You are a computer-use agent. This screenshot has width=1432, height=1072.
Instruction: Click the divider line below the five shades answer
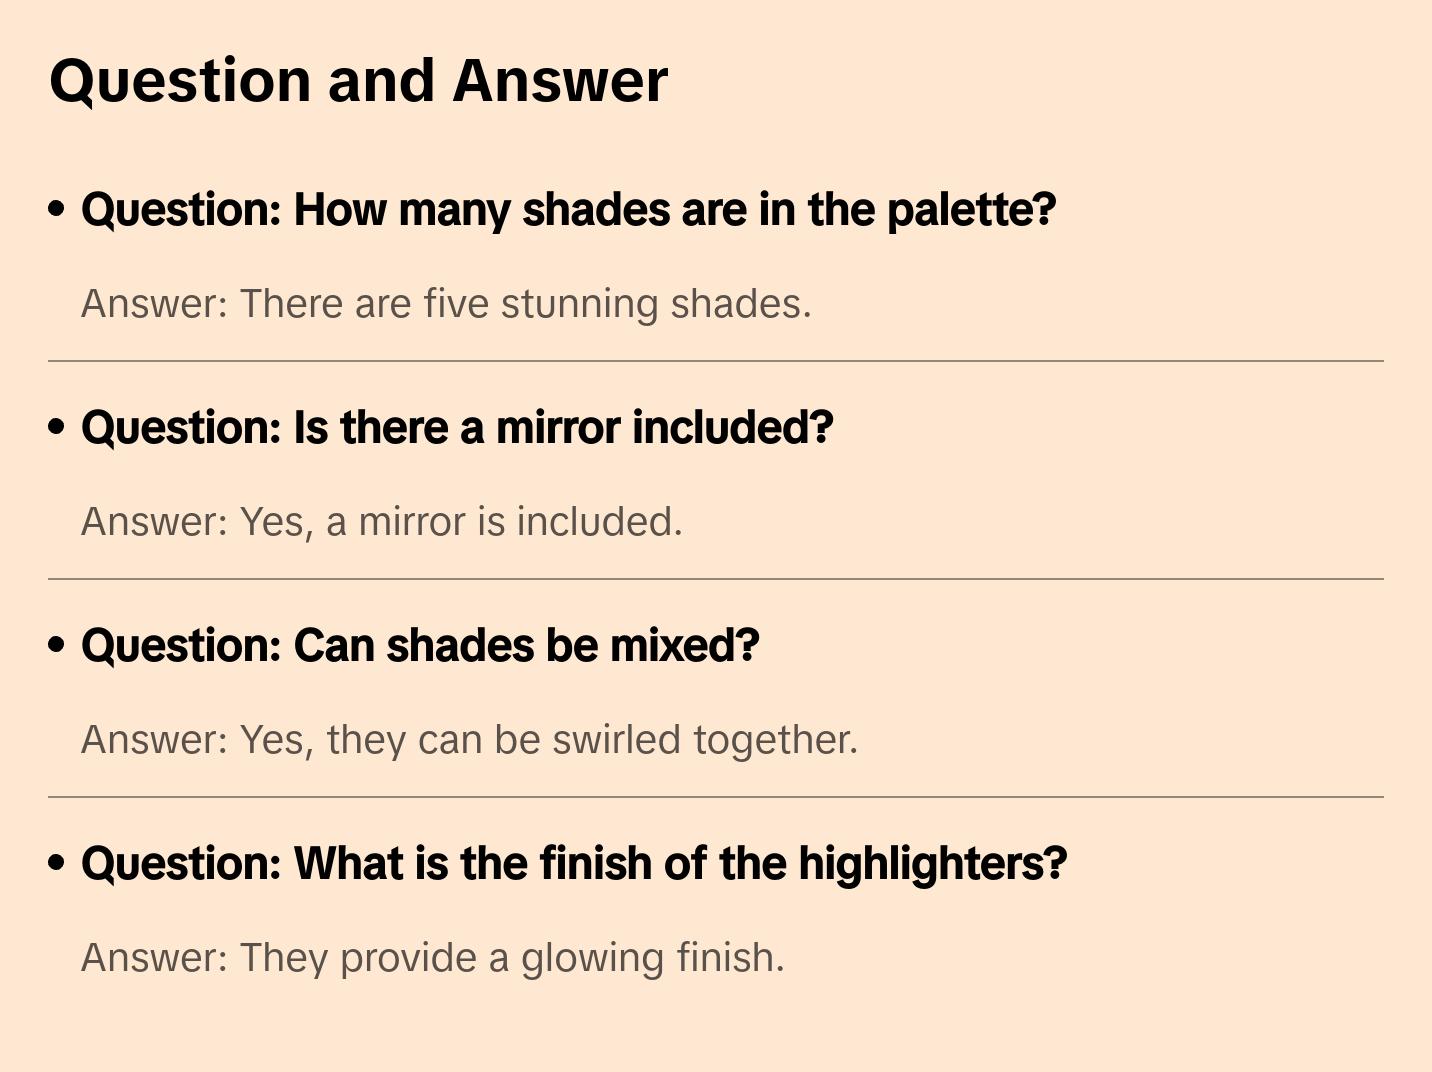click(716, 361)
